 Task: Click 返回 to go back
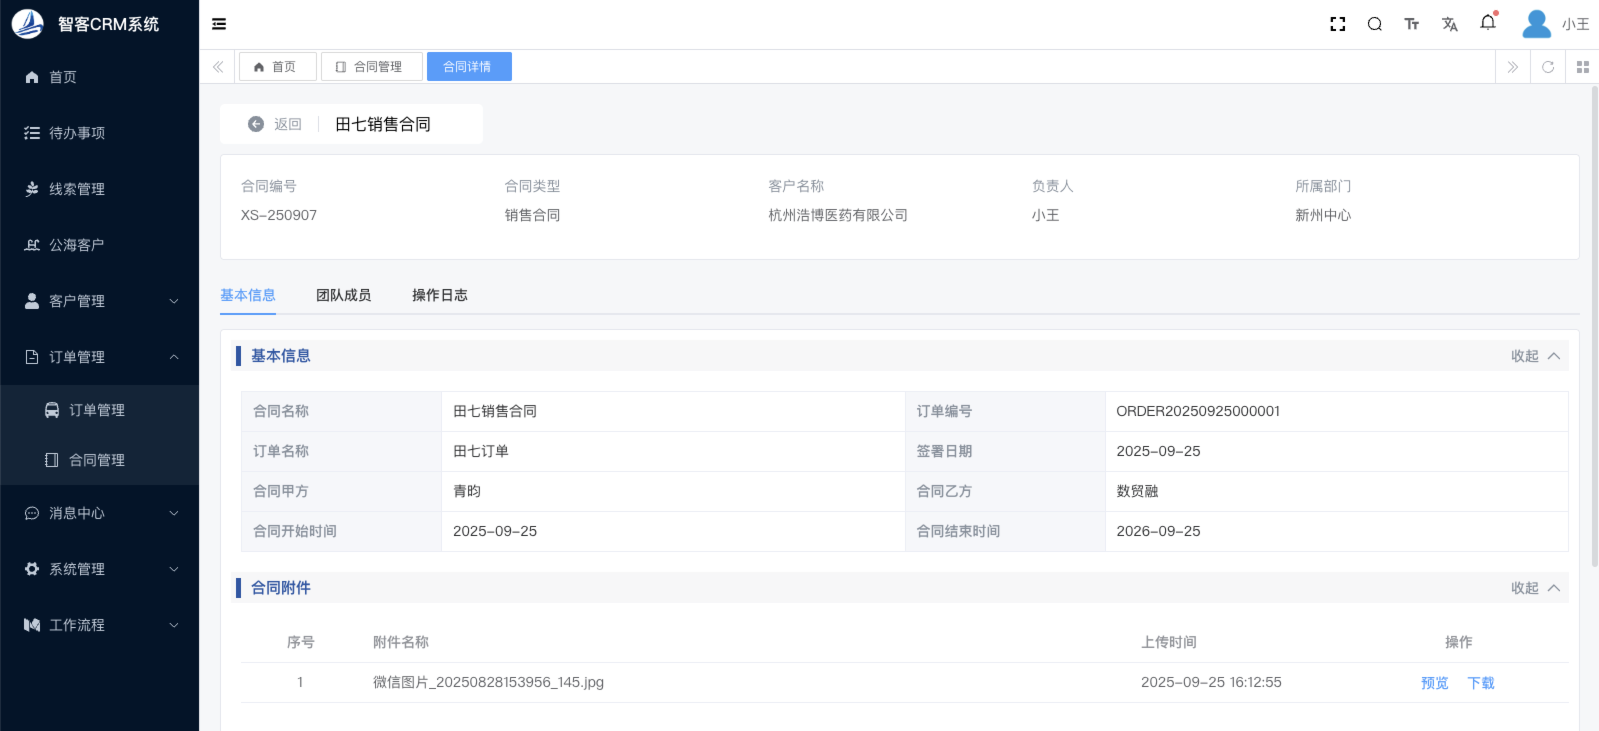tap(275, 124)
